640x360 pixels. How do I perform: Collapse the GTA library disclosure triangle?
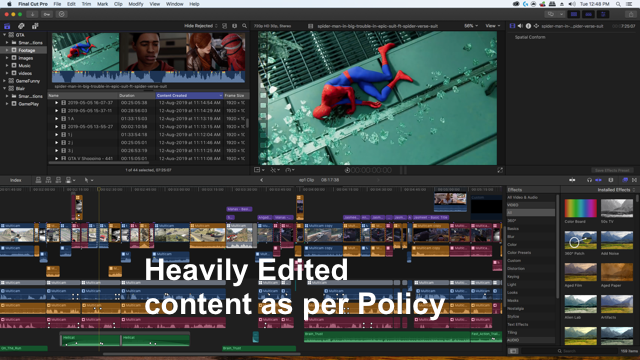click(4, 35)
